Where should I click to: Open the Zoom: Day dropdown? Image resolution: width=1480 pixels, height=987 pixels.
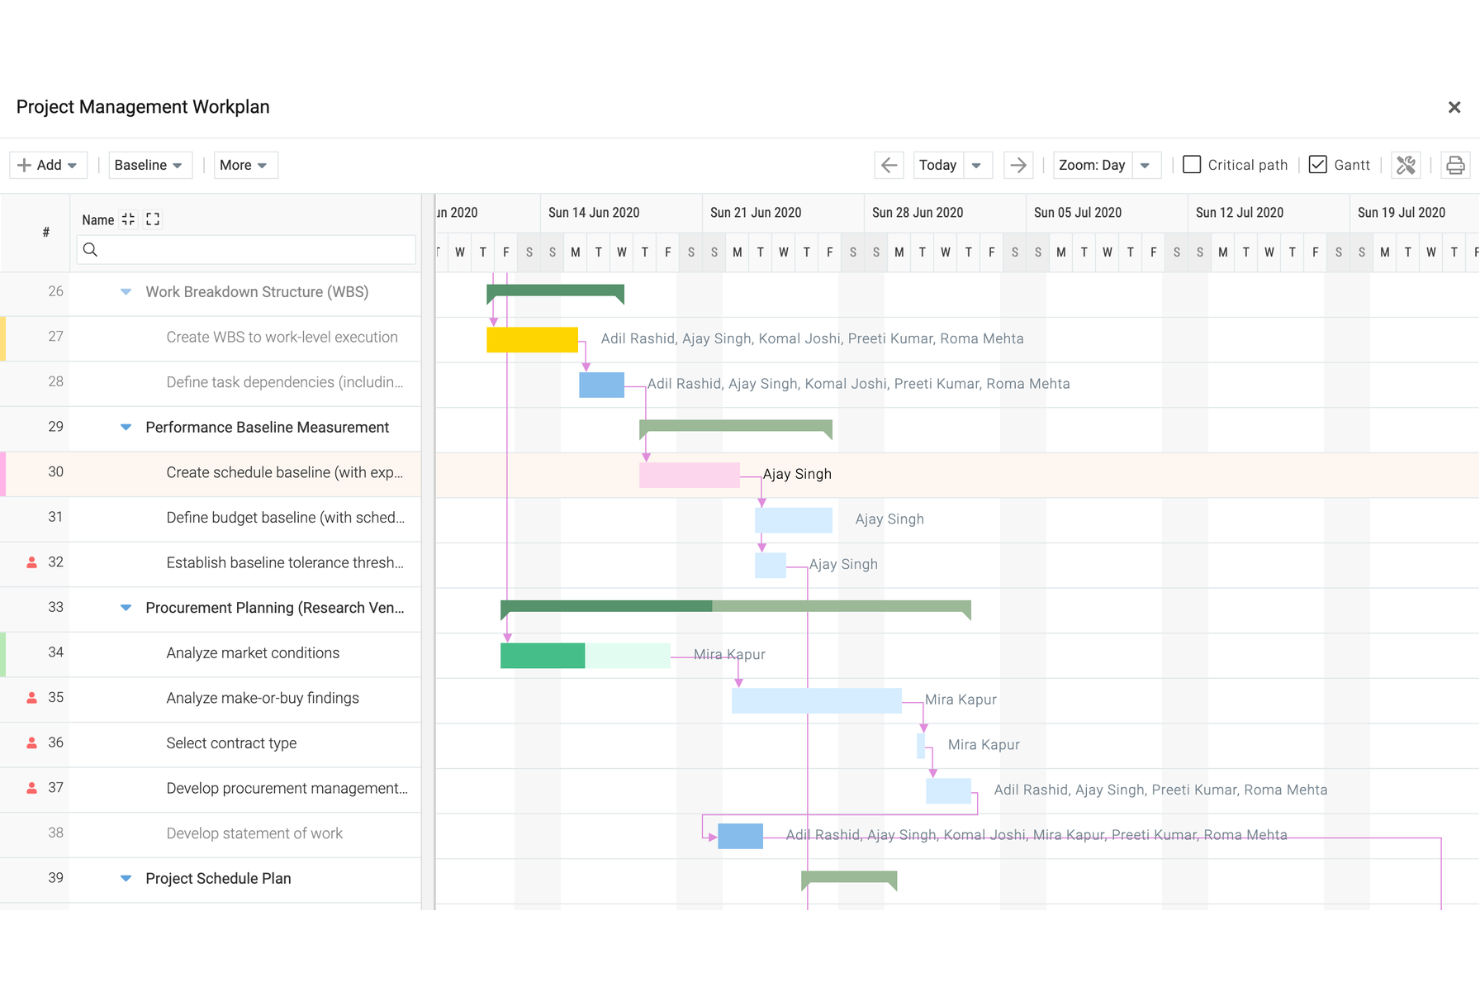point(1106,164)
